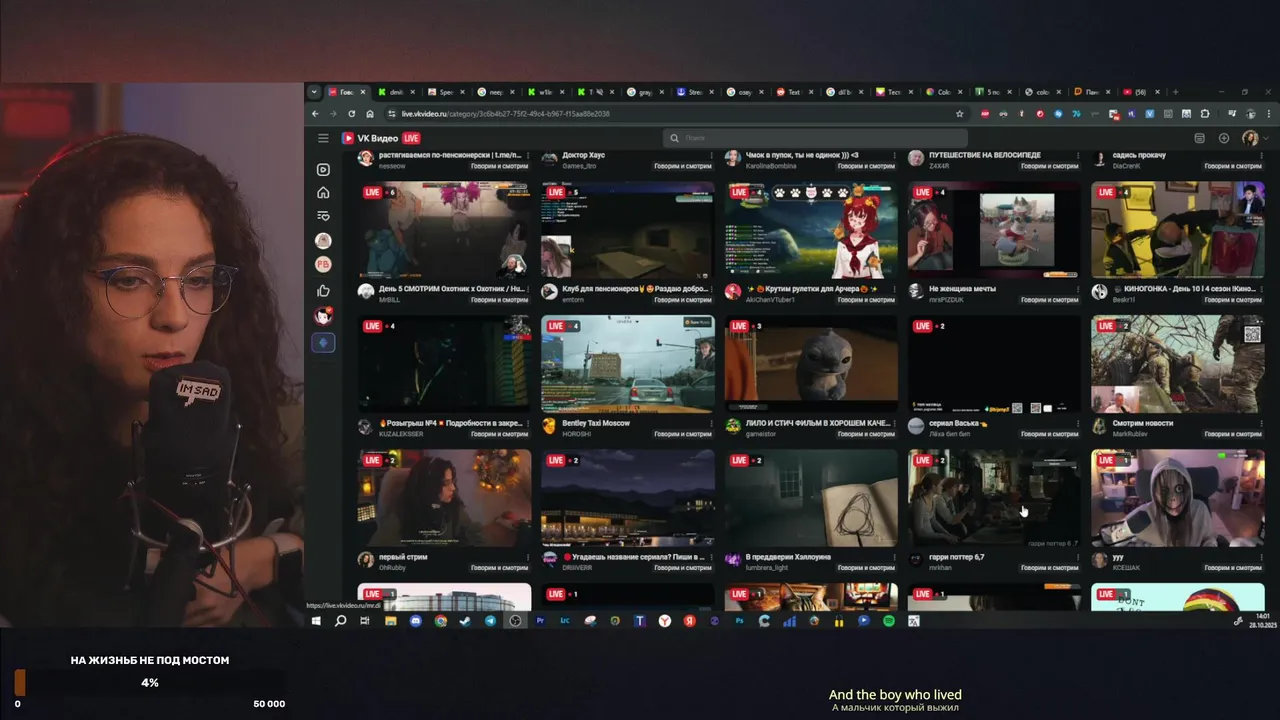Open Yandex Browser from the taskbar

pos(665,621)
